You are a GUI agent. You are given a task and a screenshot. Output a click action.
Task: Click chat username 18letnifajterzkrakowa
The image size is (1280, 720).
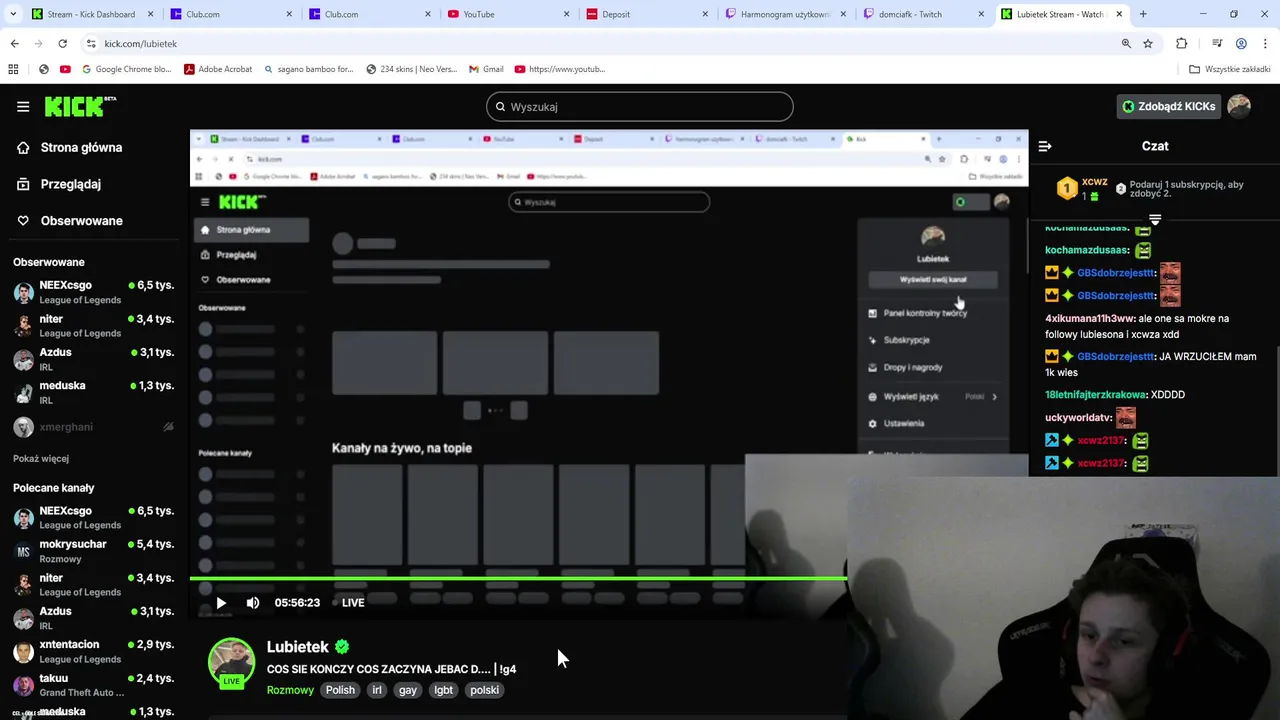[1095, 395]
